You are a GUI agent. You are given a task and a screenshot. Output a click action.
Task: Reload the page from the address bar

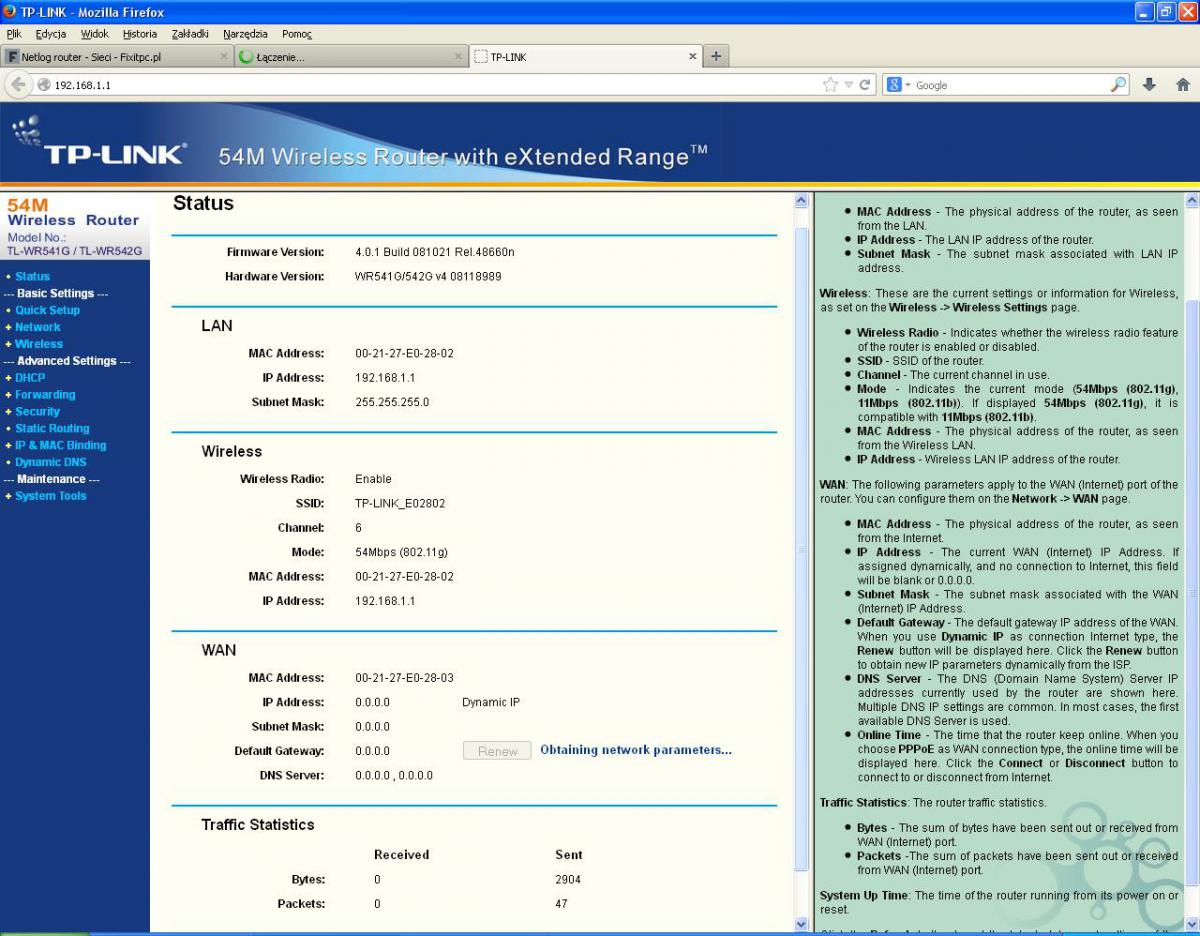865,85
